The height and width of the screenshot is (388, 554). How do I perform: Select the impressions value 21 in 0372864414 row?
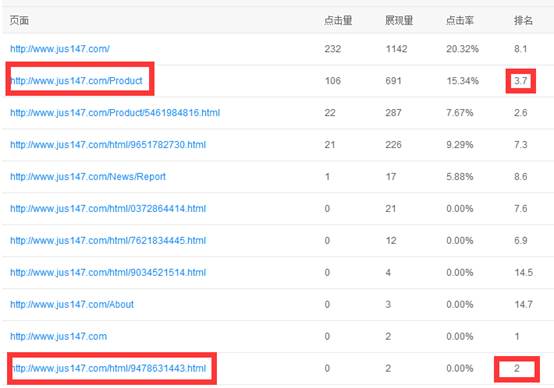(x=391, y=208)
